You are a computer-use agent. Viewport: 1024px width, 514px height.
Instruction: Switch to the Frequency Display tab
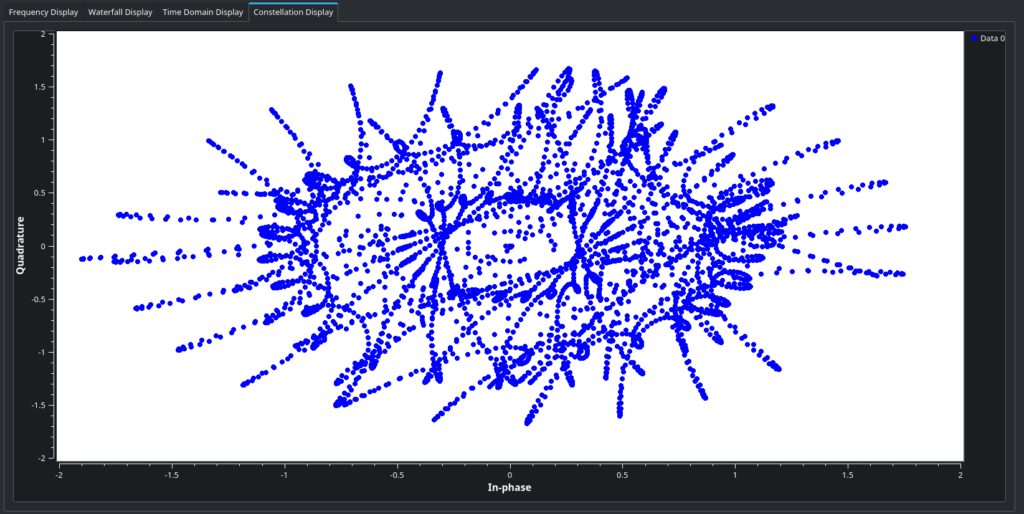click(x=43, y=12)
